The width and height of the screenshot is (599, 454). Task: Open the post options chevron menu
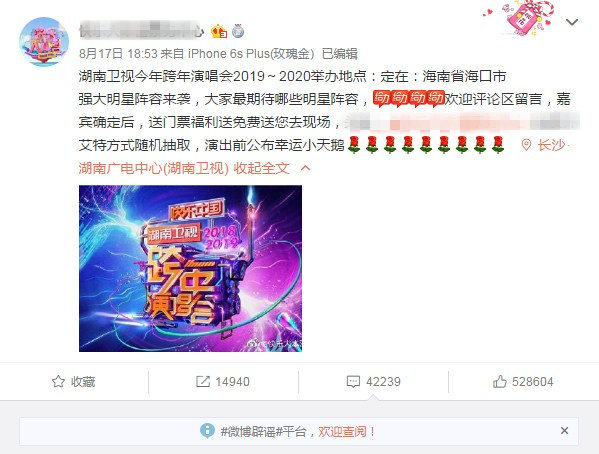[571, 22]
